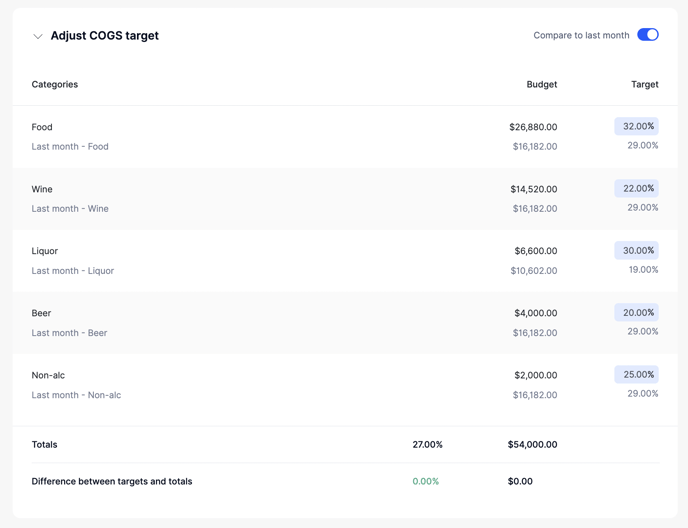Click the Categories column header
Image resolution: width=688 pixels, height=528 pixels.
[55, 85]
